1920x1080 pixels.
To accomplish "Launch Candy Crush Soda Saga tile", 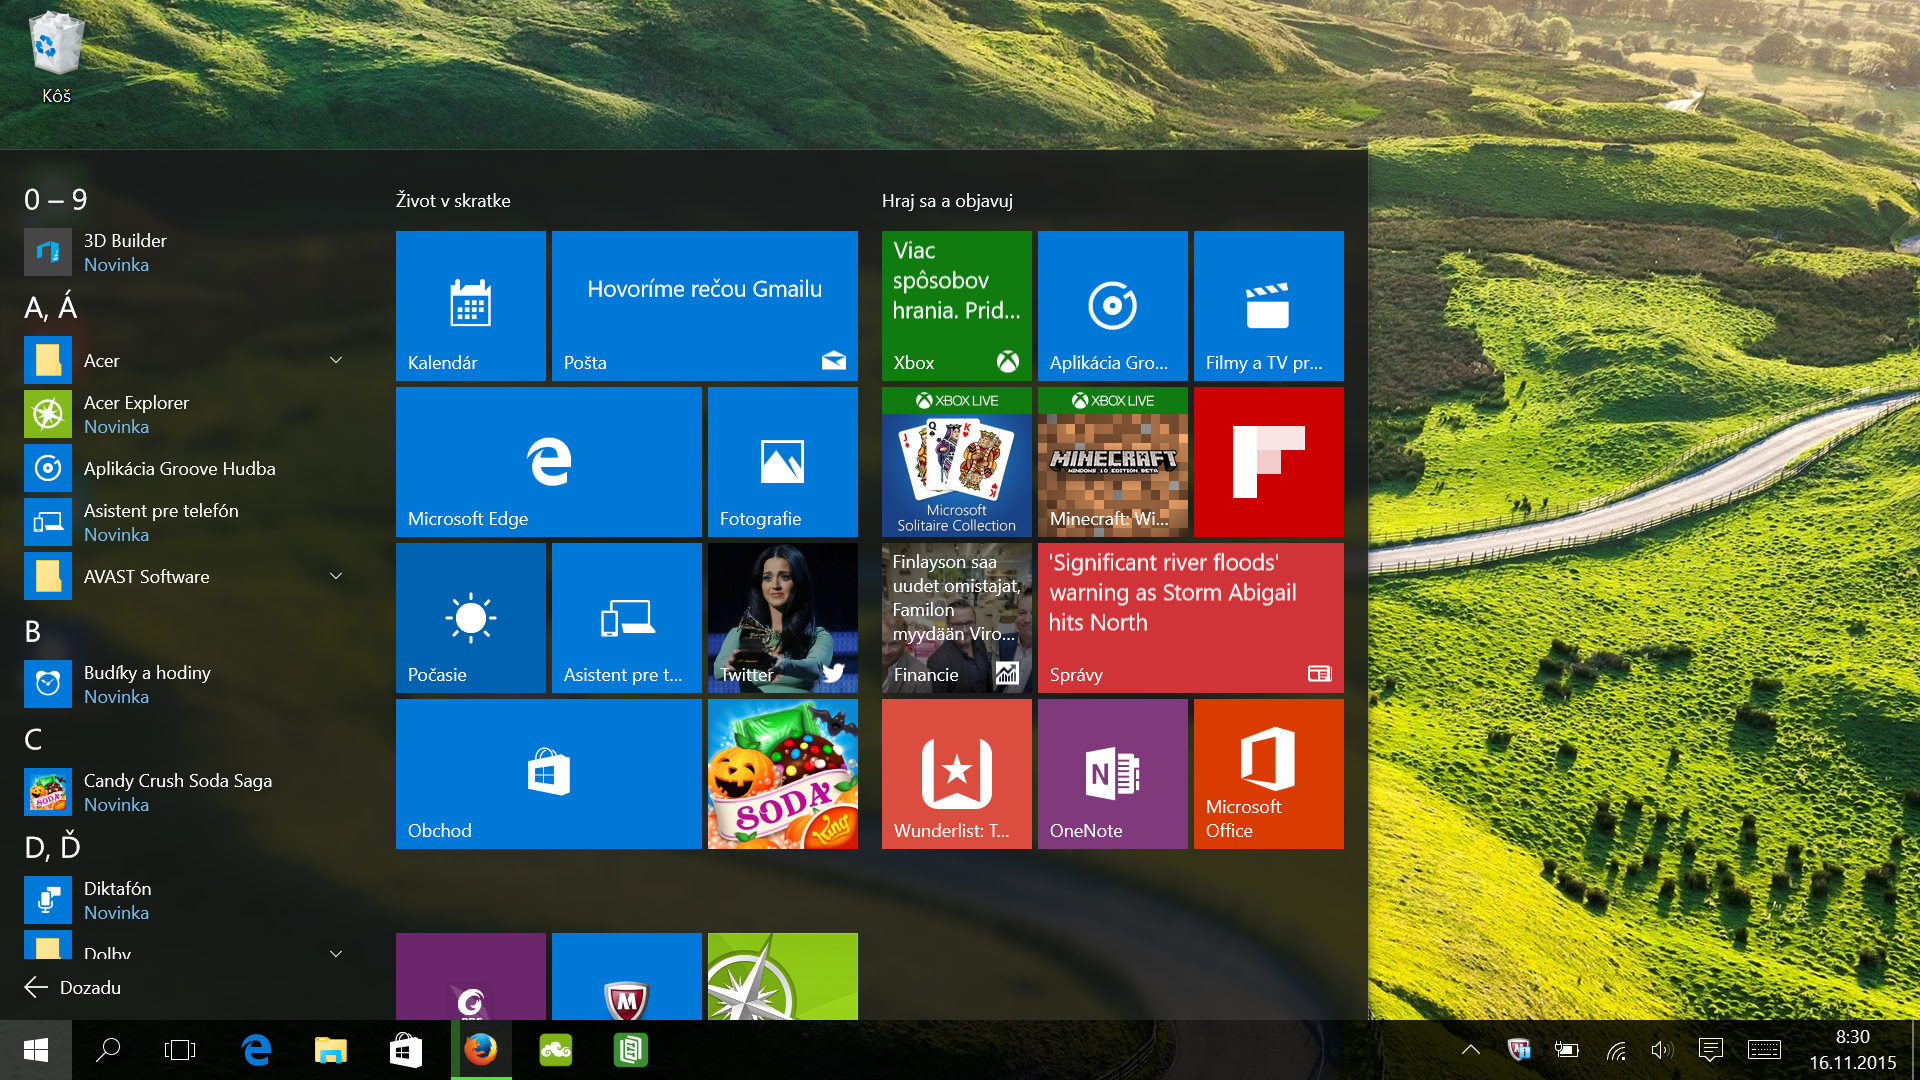I will pyautogui.click(x=783, y=774).
